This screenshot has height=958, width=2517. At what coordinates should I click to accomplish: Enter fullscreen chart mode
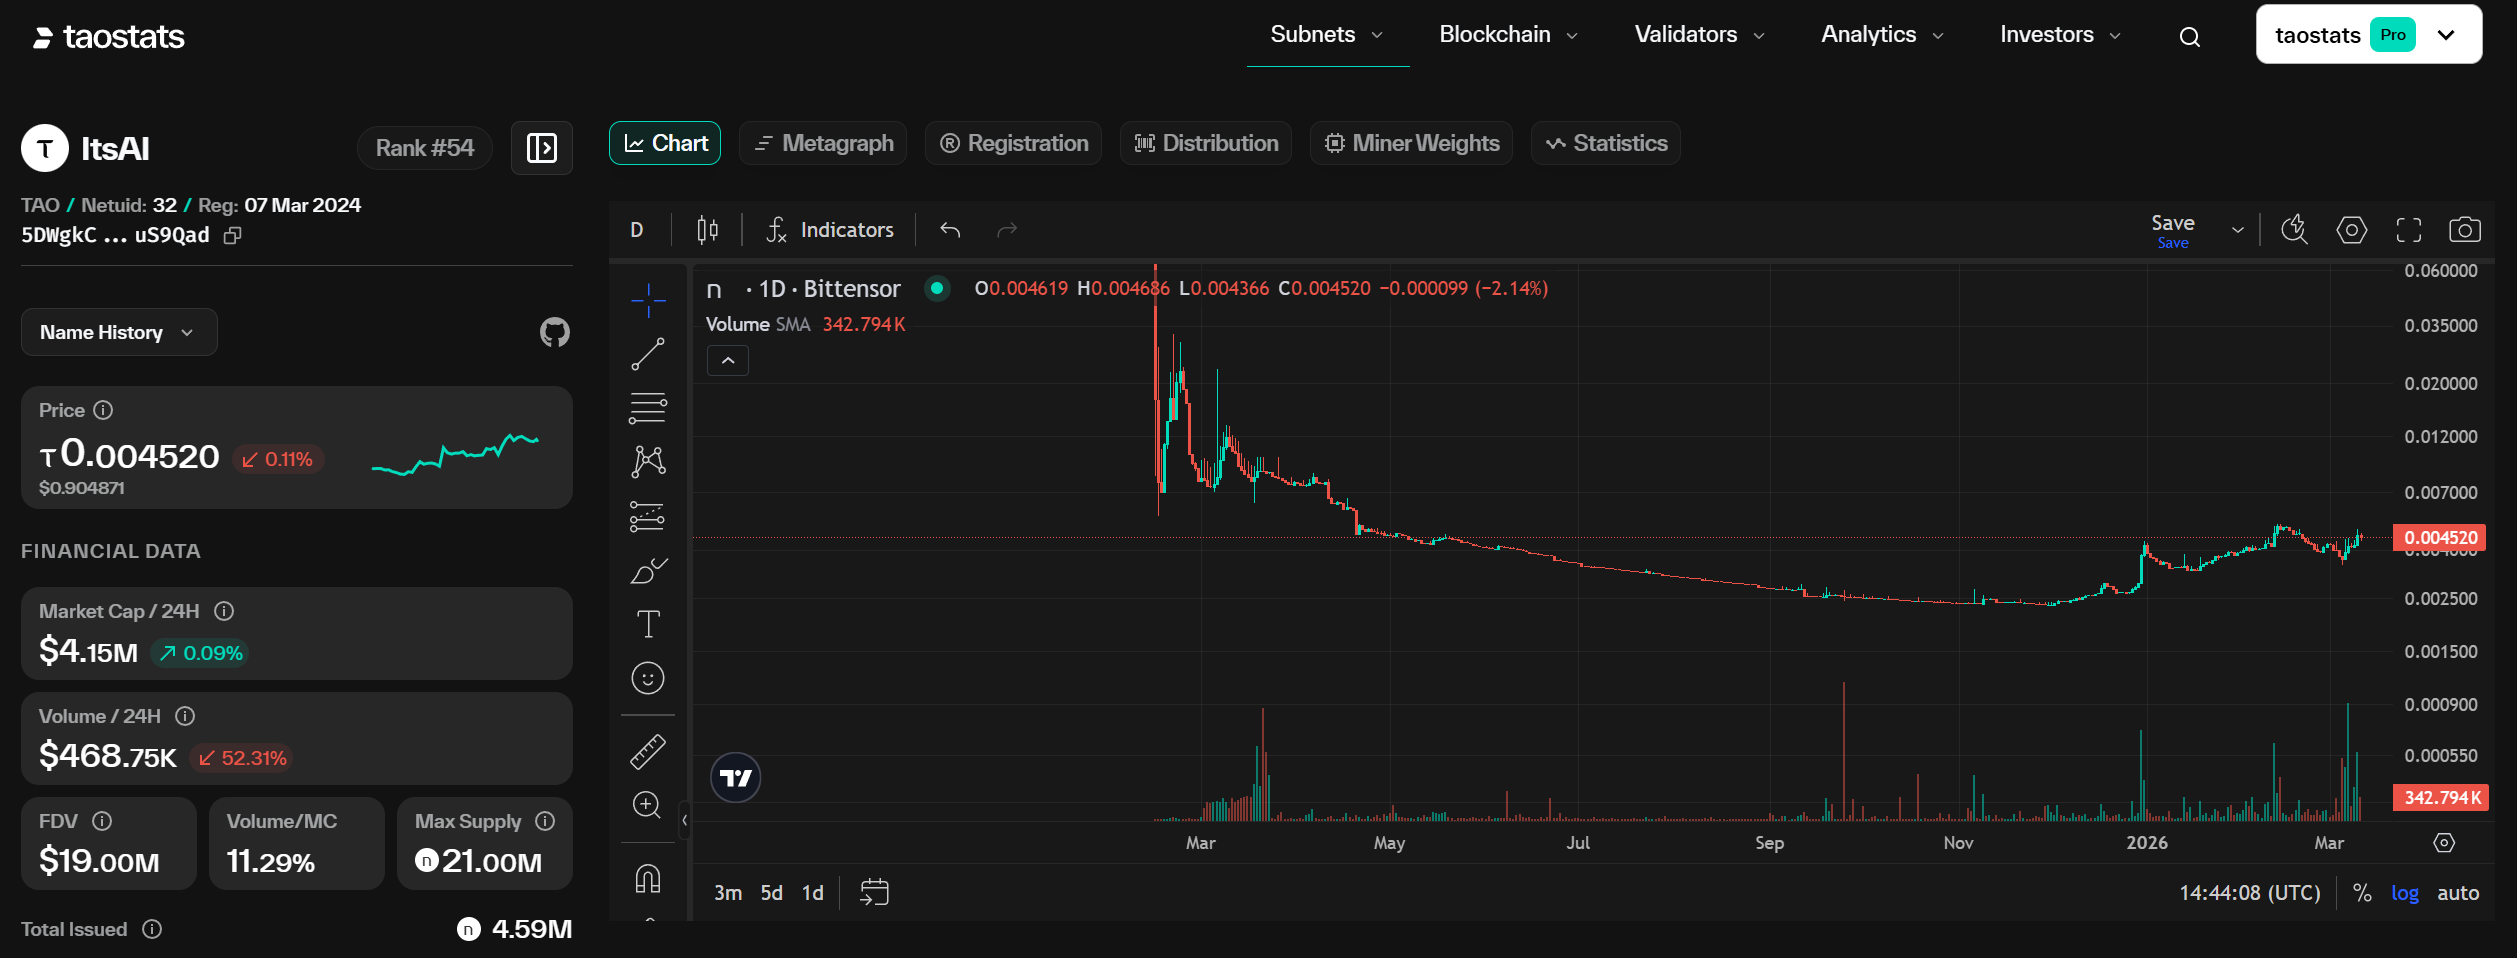click(x=2408, y=230)
